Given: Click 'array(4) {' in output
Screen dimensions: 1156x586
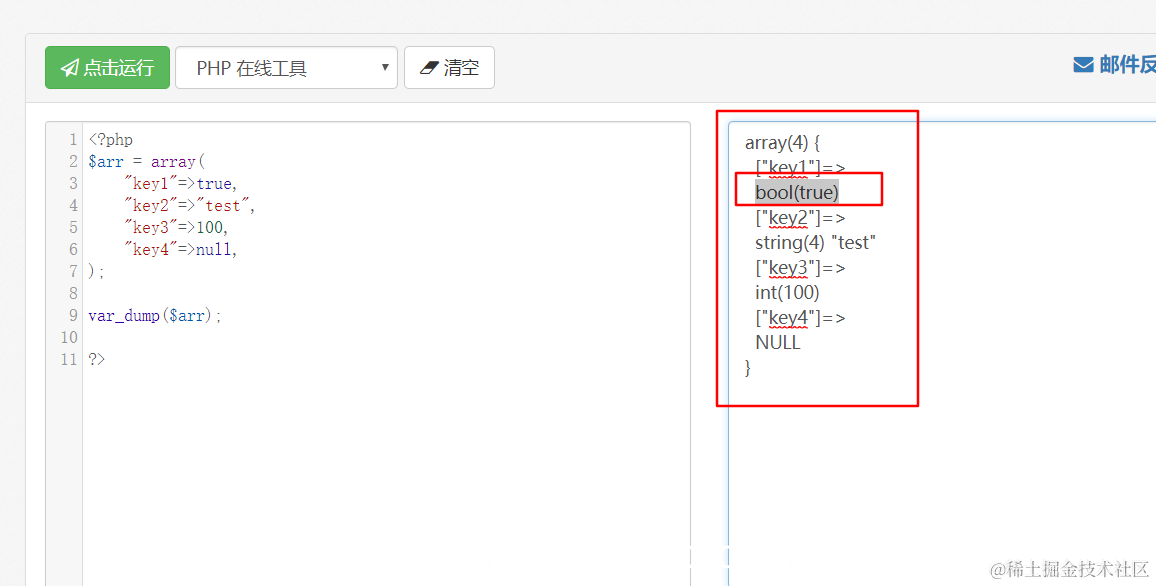Looking at the screenshot, I should click(x=782, y=143).
